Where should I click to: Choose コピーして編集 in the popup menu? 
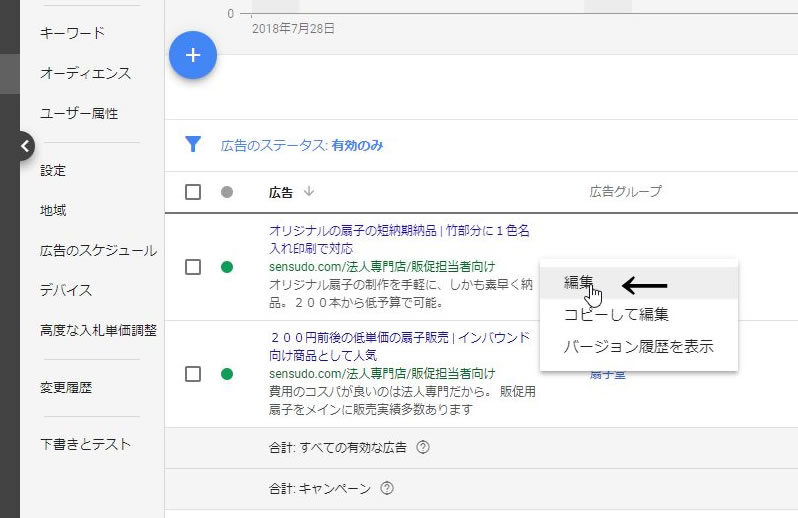point(616,314)
